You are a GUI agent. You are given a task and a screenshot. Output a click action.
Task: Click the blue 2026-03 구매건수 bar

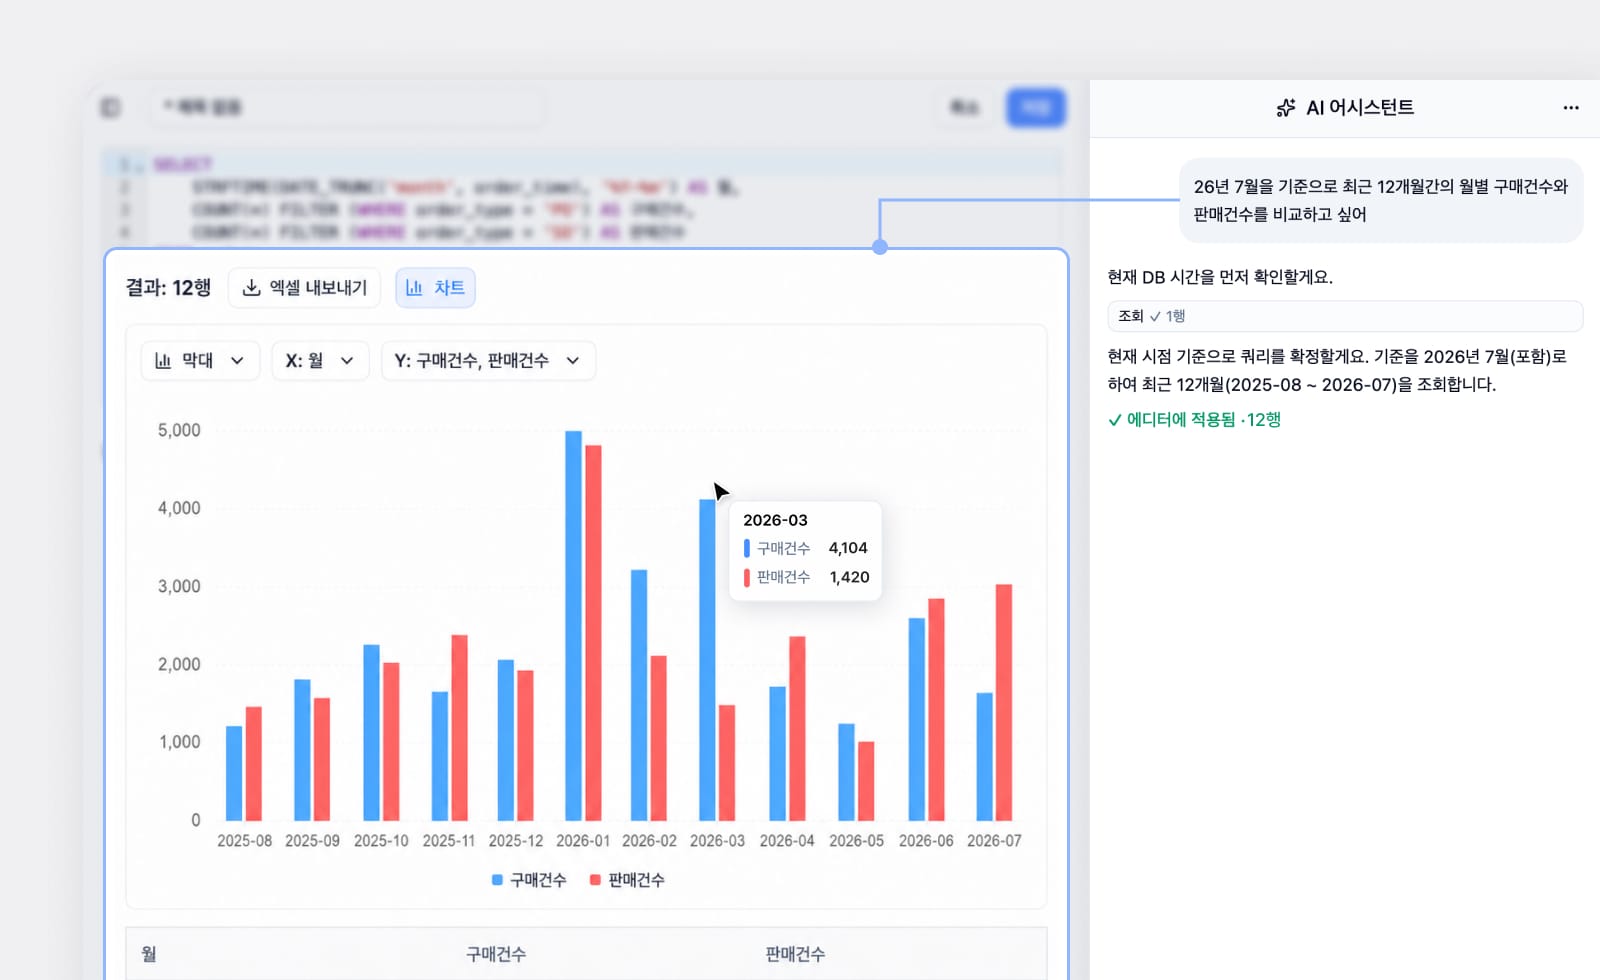707,660
